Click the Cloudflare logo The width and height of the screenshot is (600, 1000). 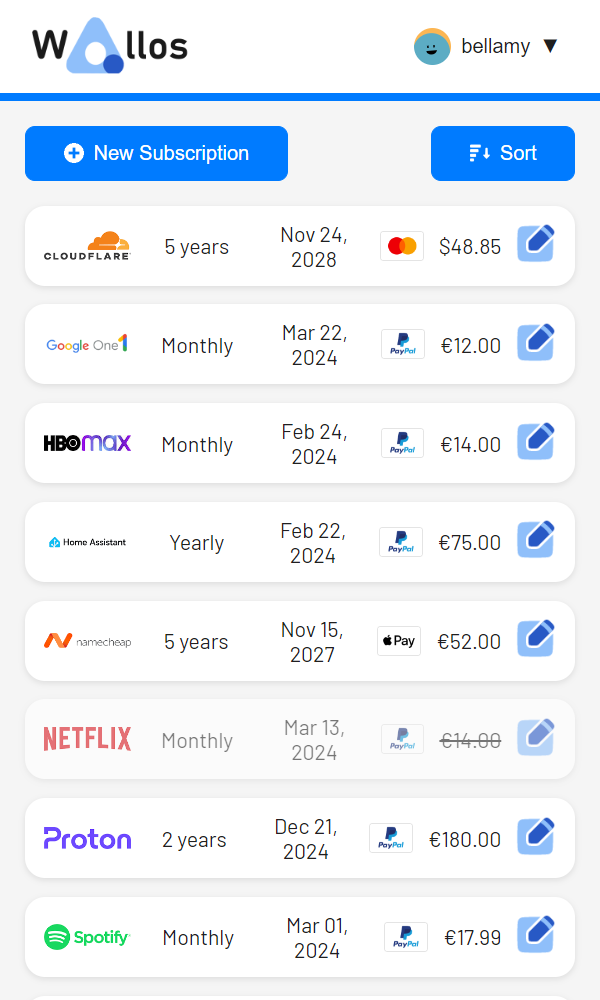point(88,246)
